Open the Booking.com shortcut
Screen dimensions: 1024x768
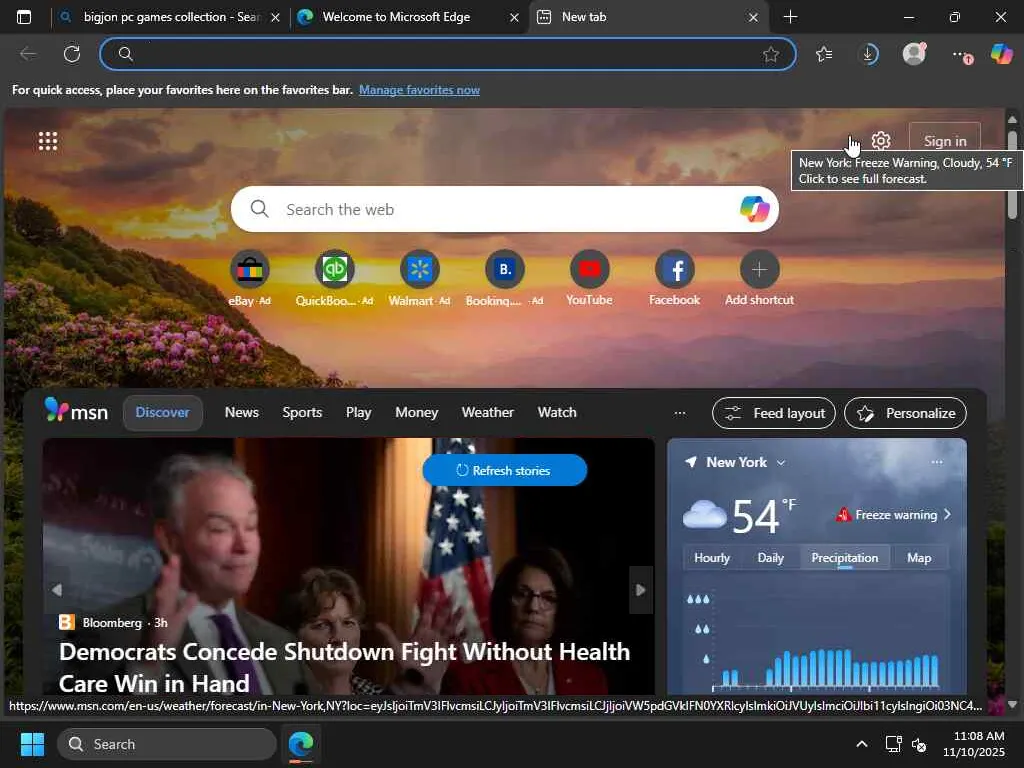[x=504, y=269]
